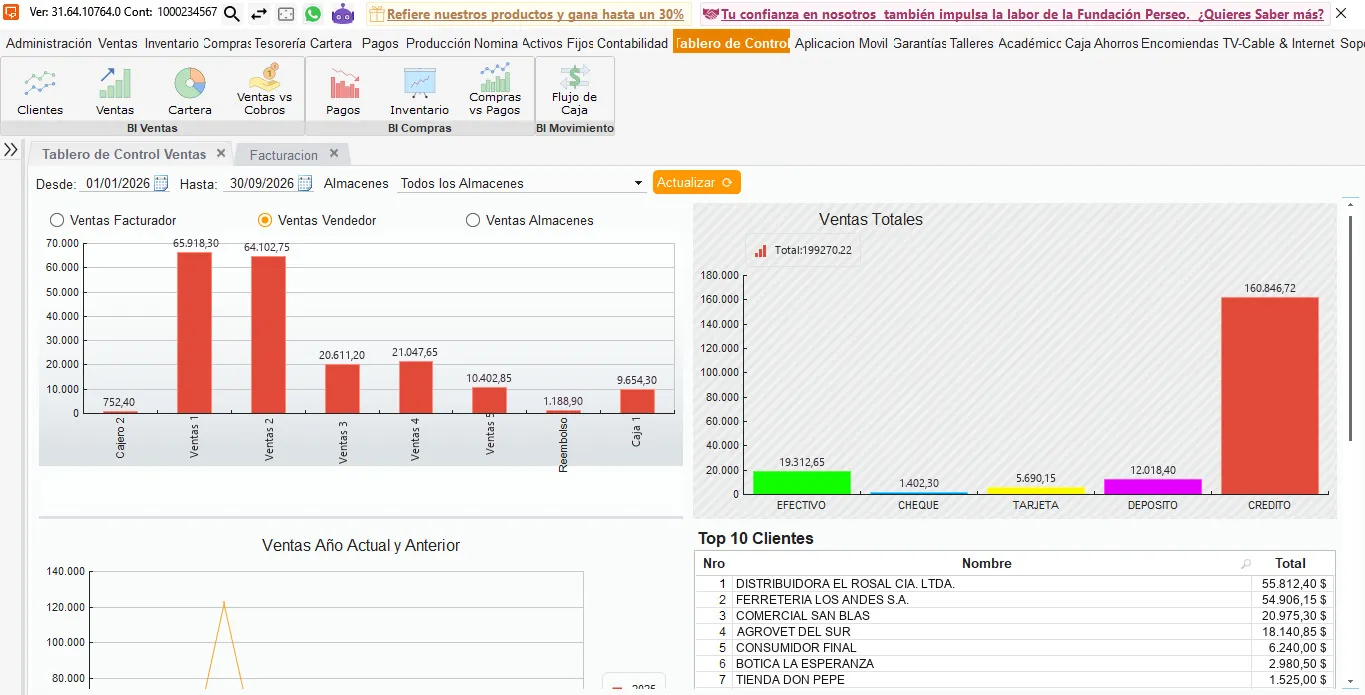
Task: Select Ventas Facturador radio button
Action: point(57,220)
